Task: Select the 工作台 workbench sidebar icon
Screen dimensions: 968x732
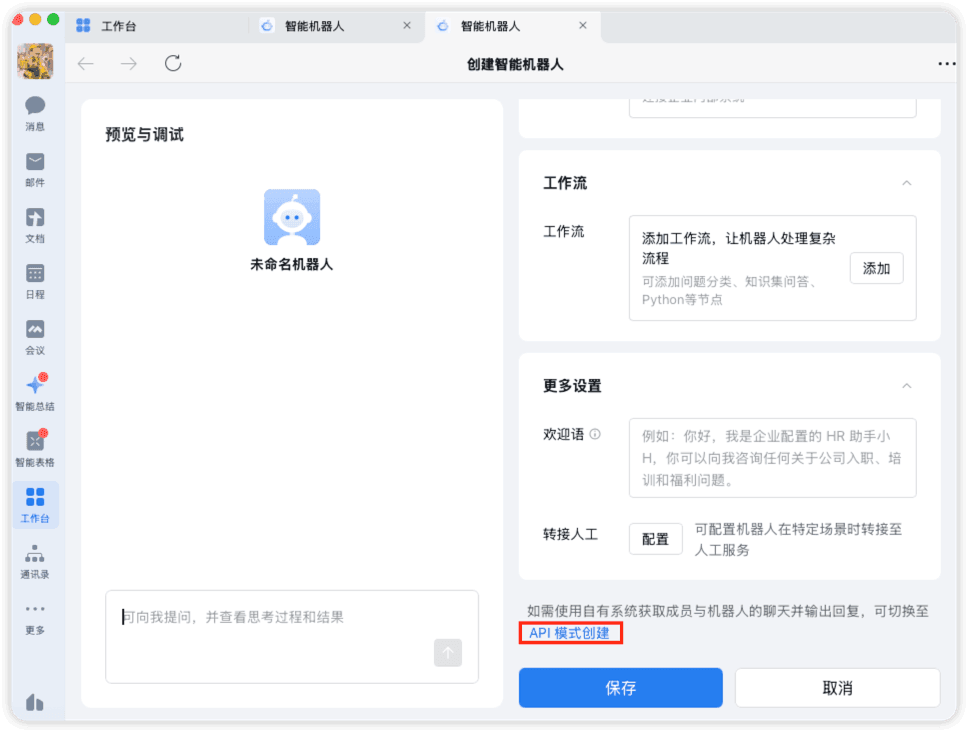Action: tap(35, 505)
